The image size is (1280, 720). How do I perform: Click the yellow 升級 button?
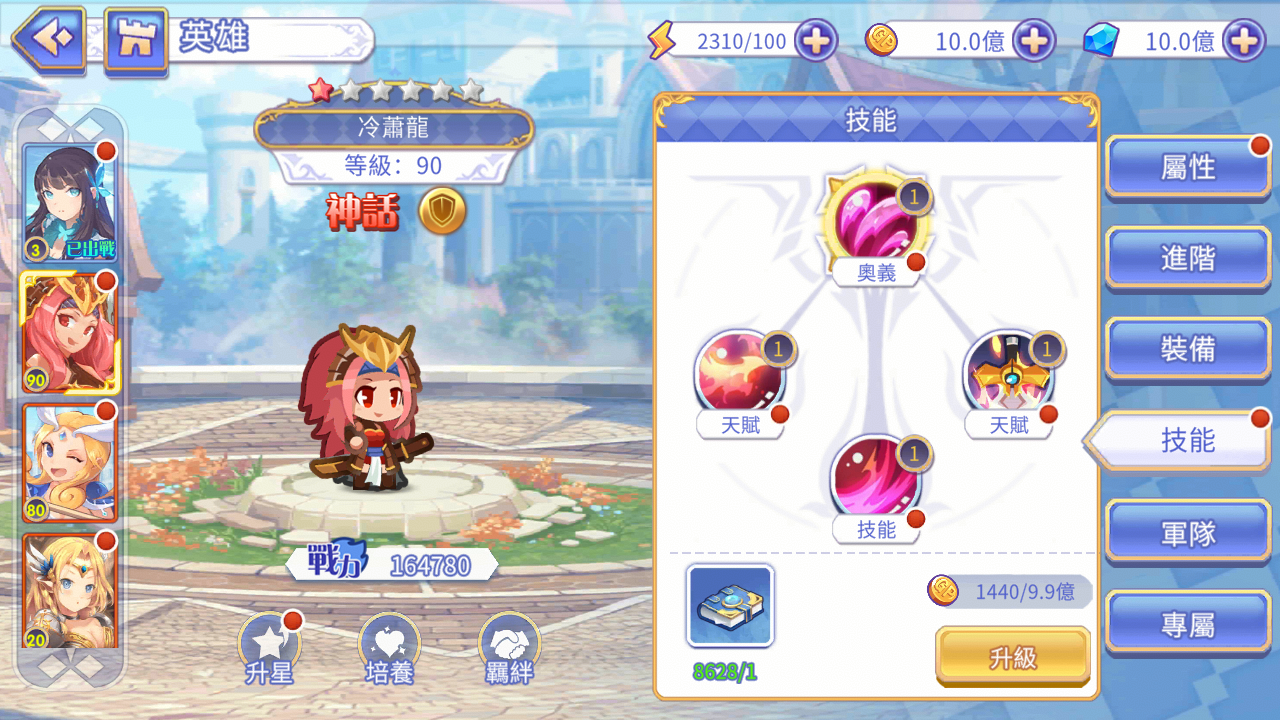(1013, 657)
